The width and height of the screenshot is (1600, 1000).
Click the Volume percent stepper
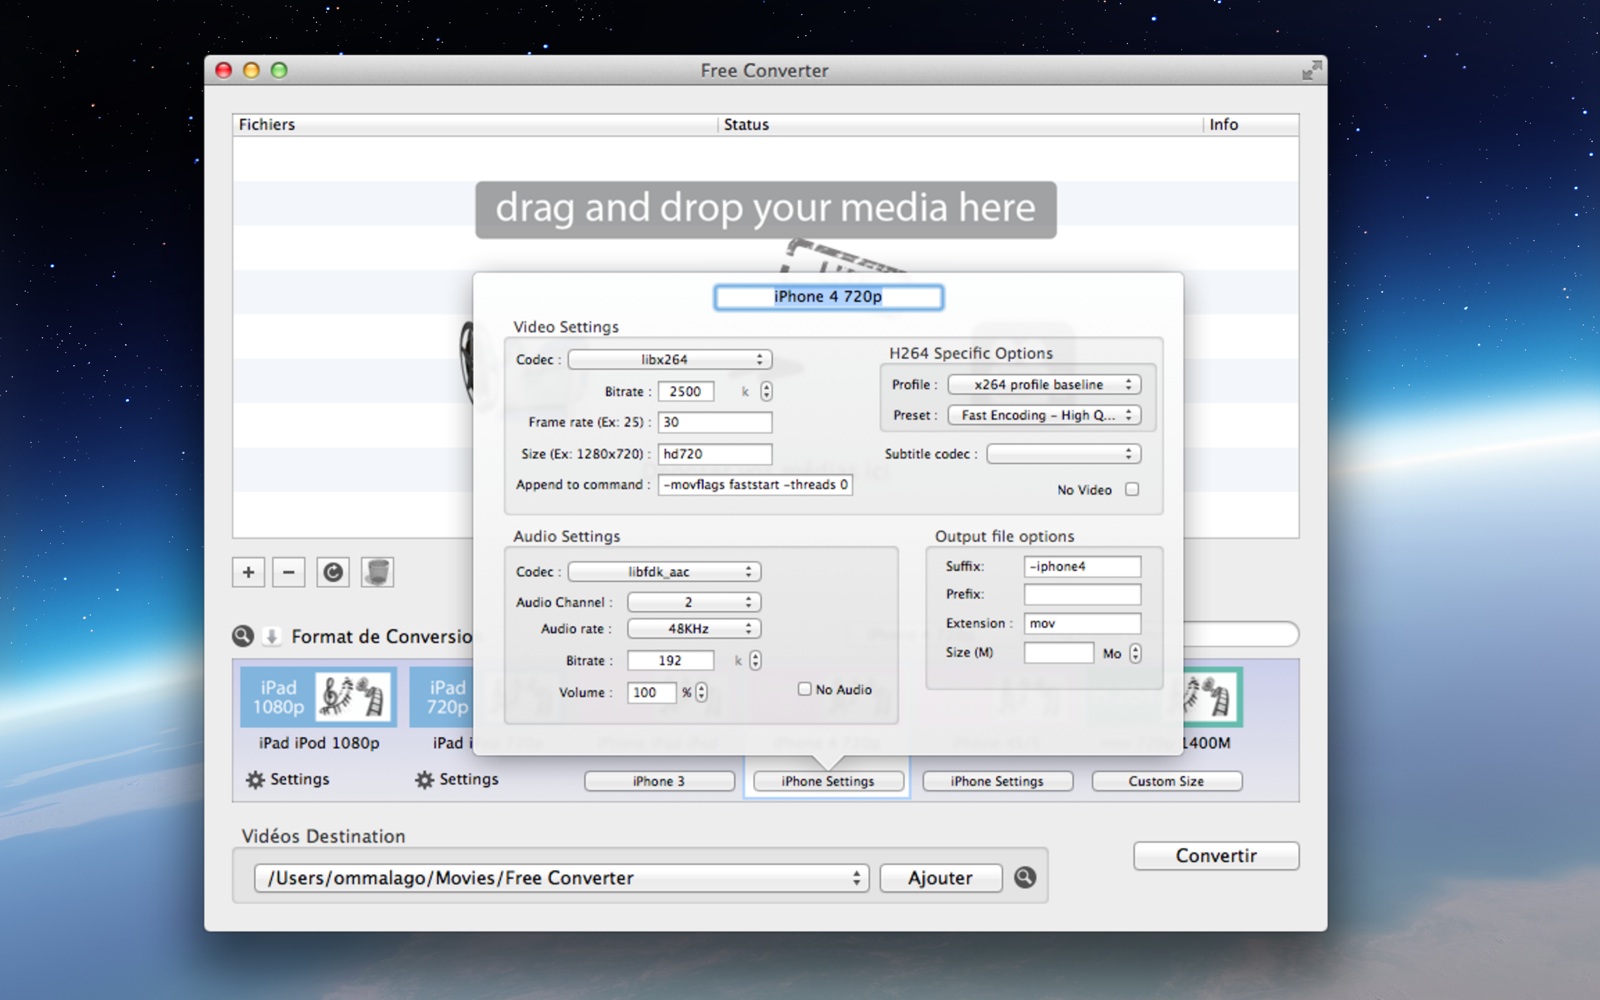pos(701,692)
